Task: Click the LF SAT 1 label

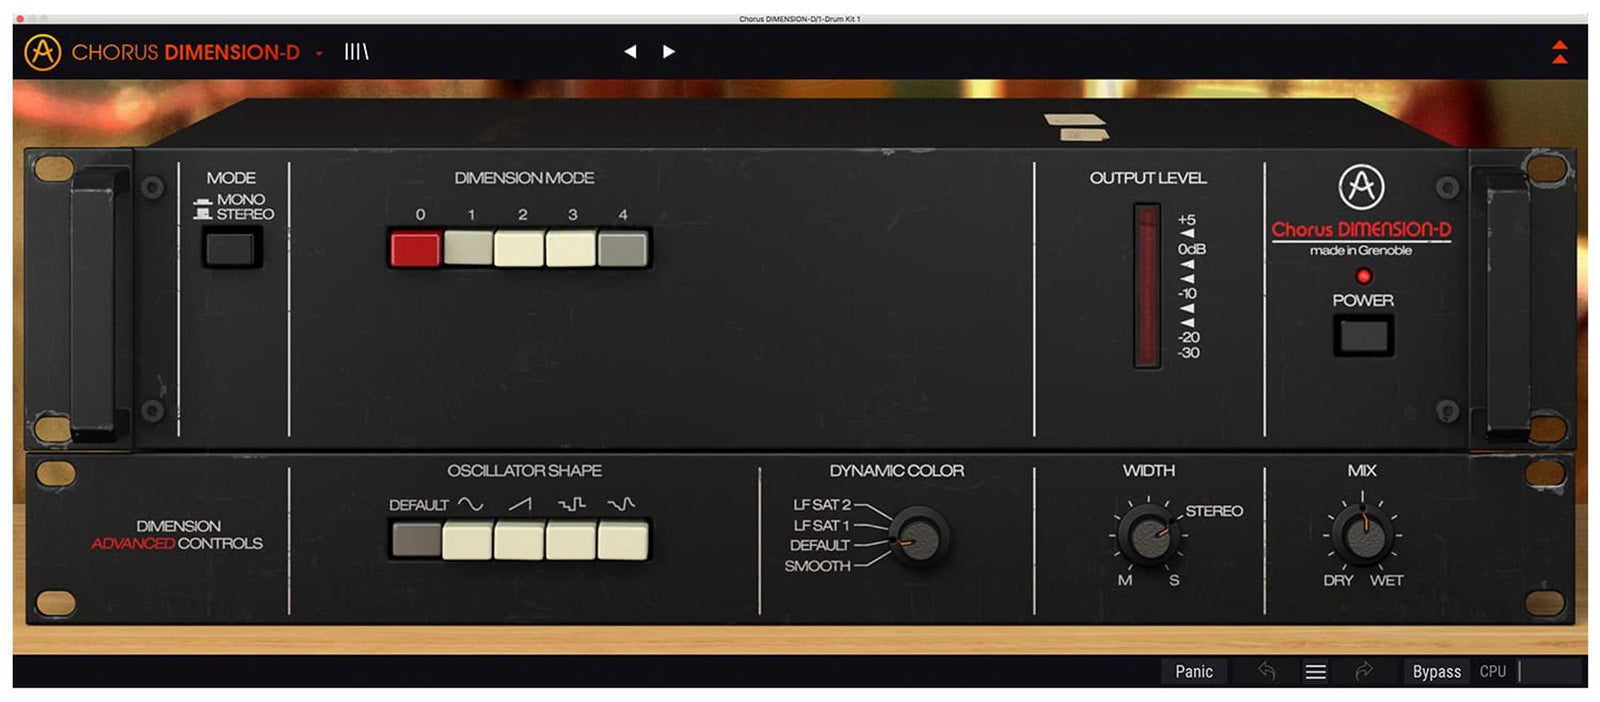Action: coord(822,525)
